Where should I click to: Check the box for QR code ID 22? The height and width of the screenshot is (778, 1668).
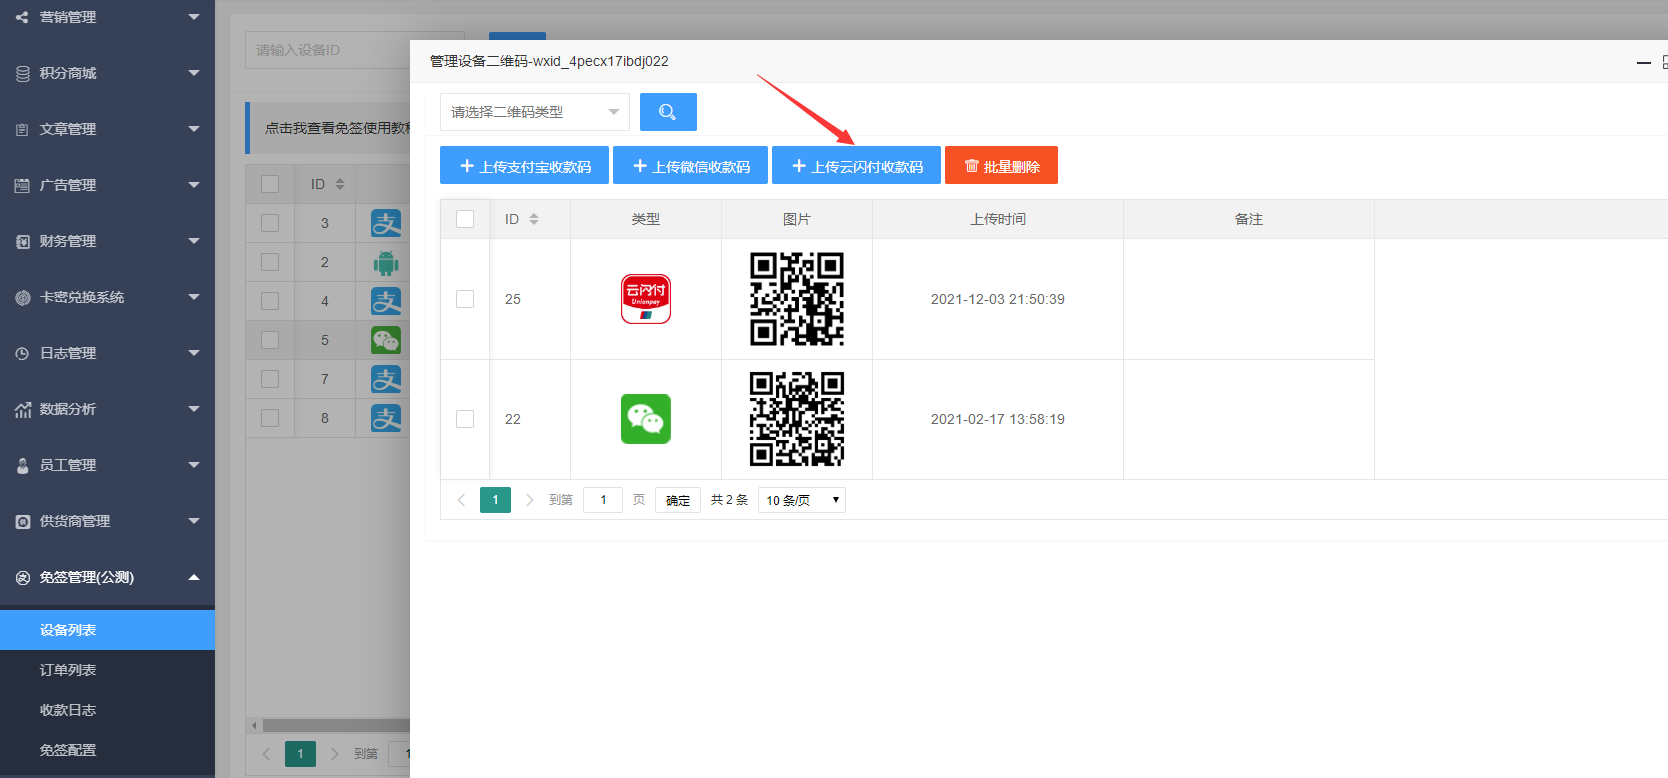point(465,419)
